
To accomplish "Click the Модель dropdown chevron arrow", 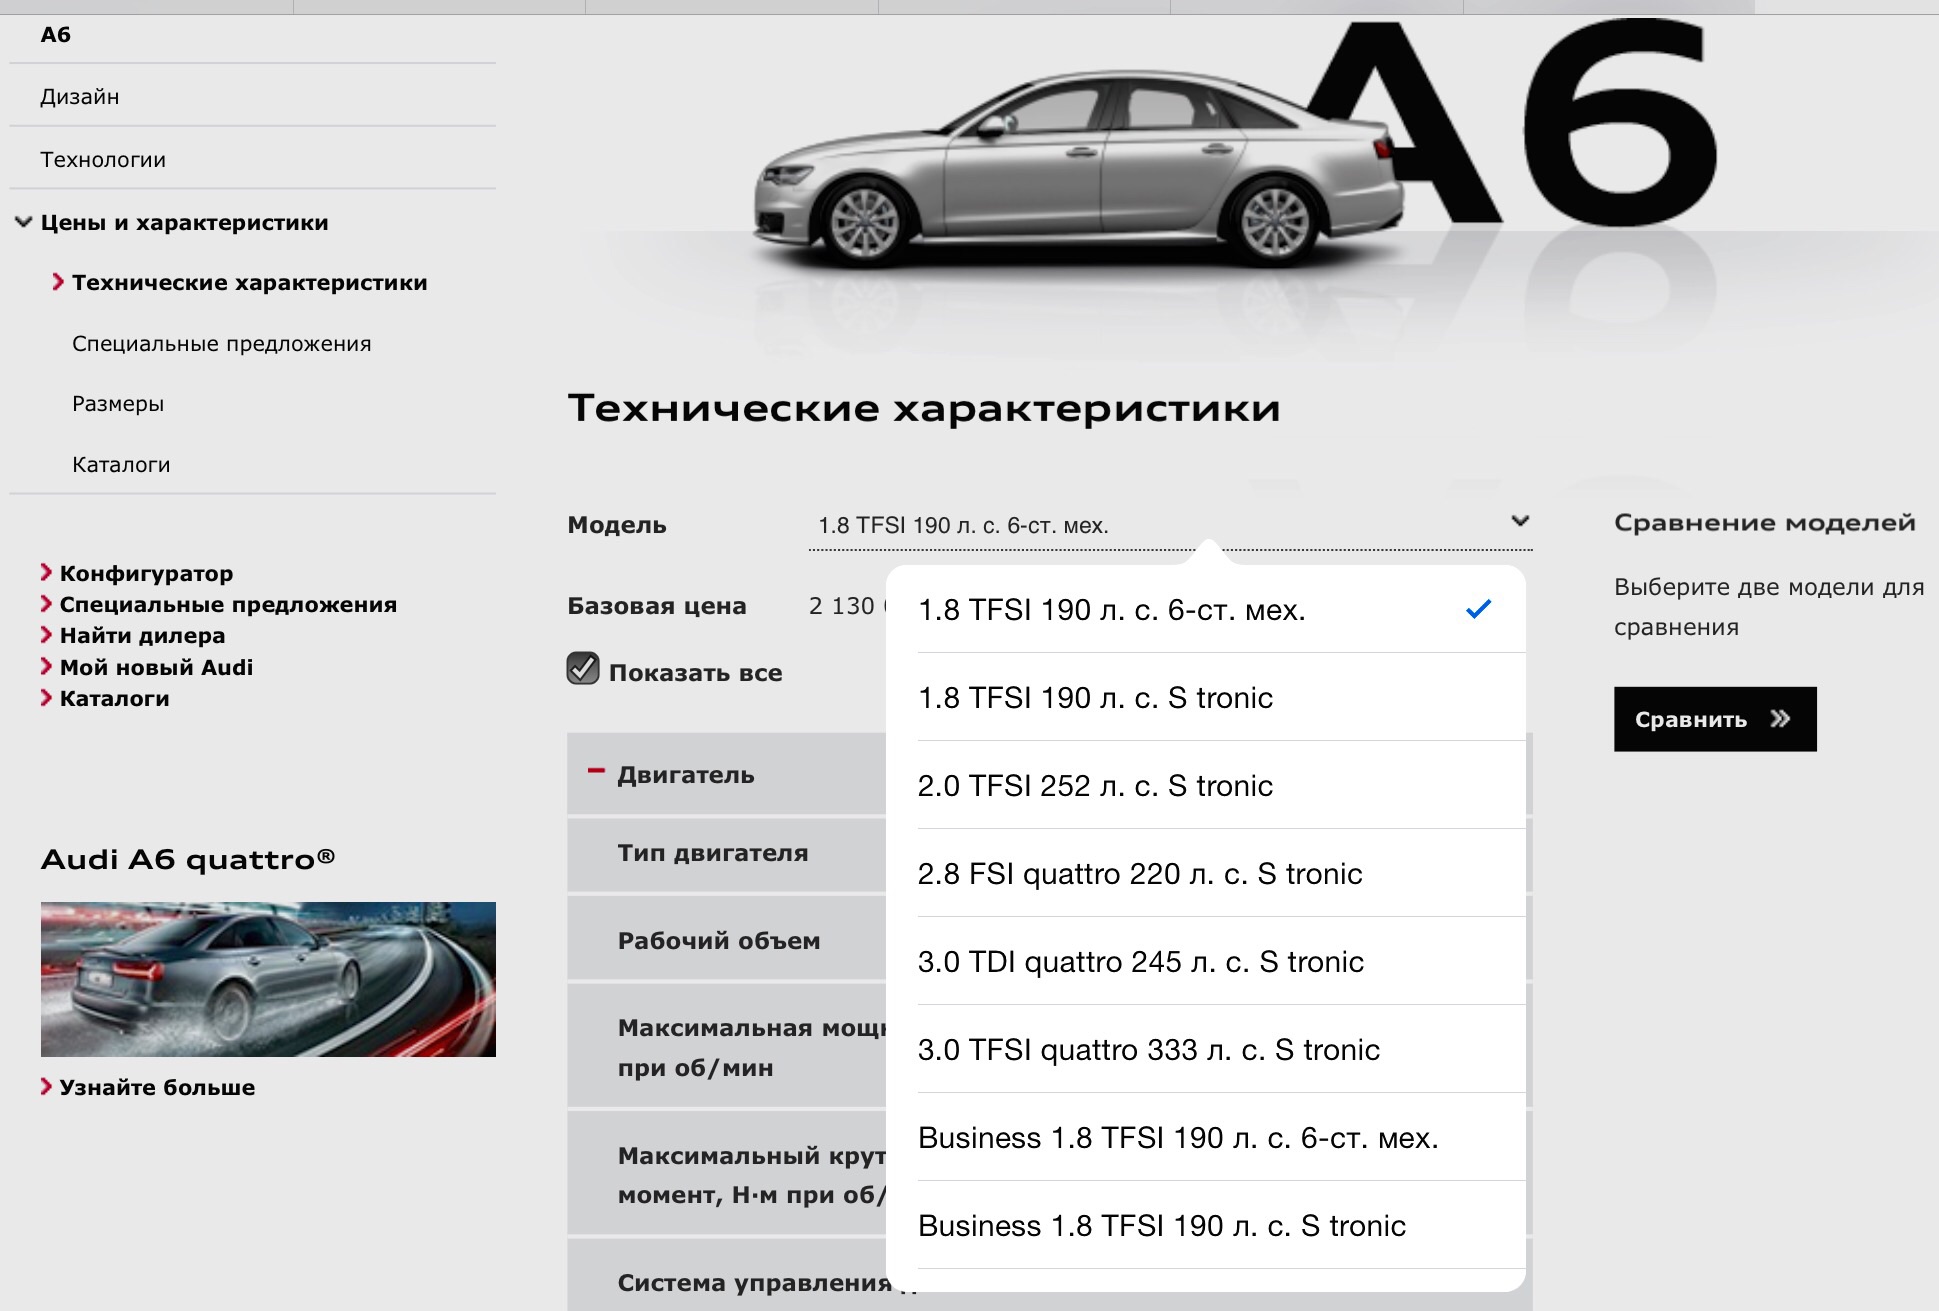I will [1520, 521].
